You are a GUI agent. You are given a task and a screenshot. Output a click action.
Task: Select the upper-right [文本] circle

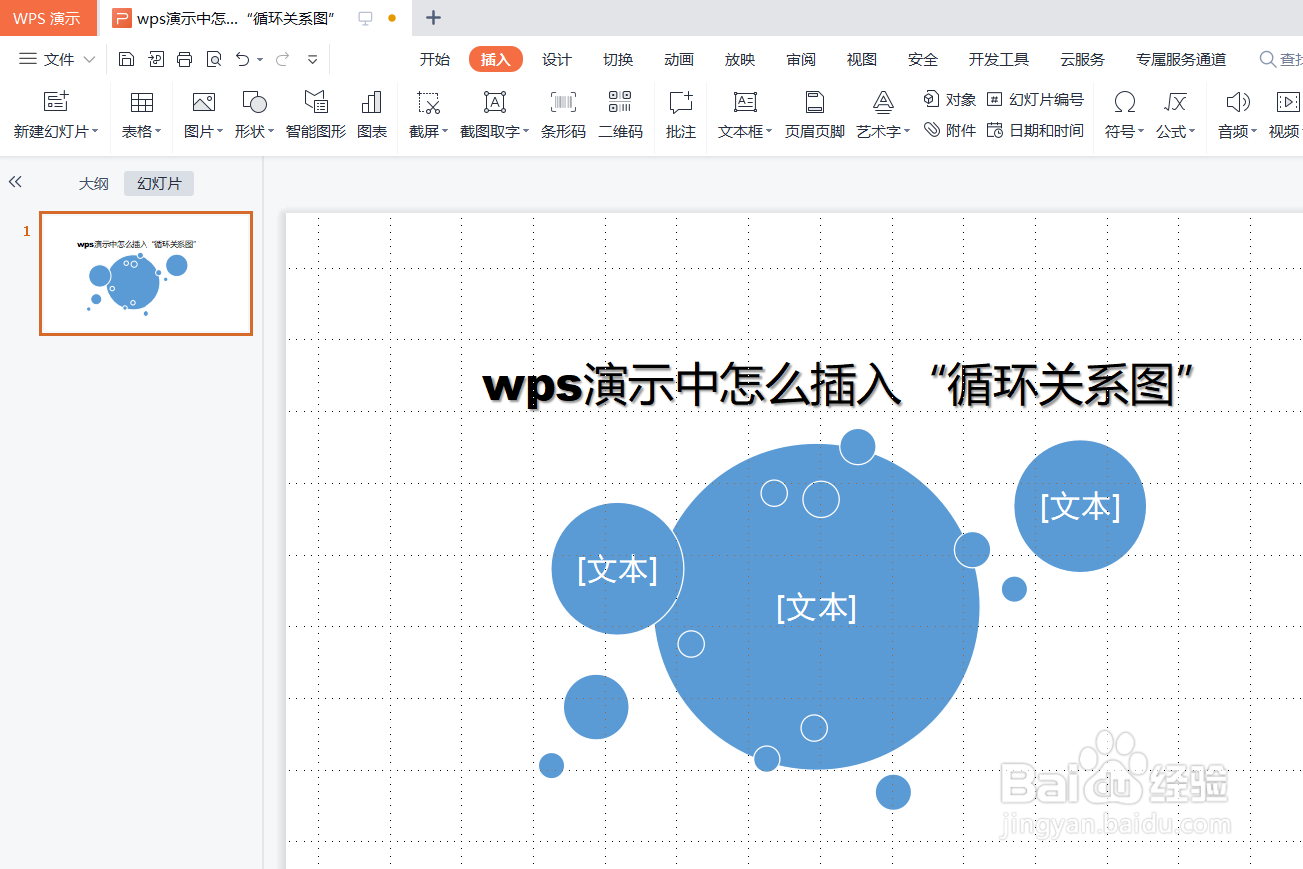[x=1080, y=506]
